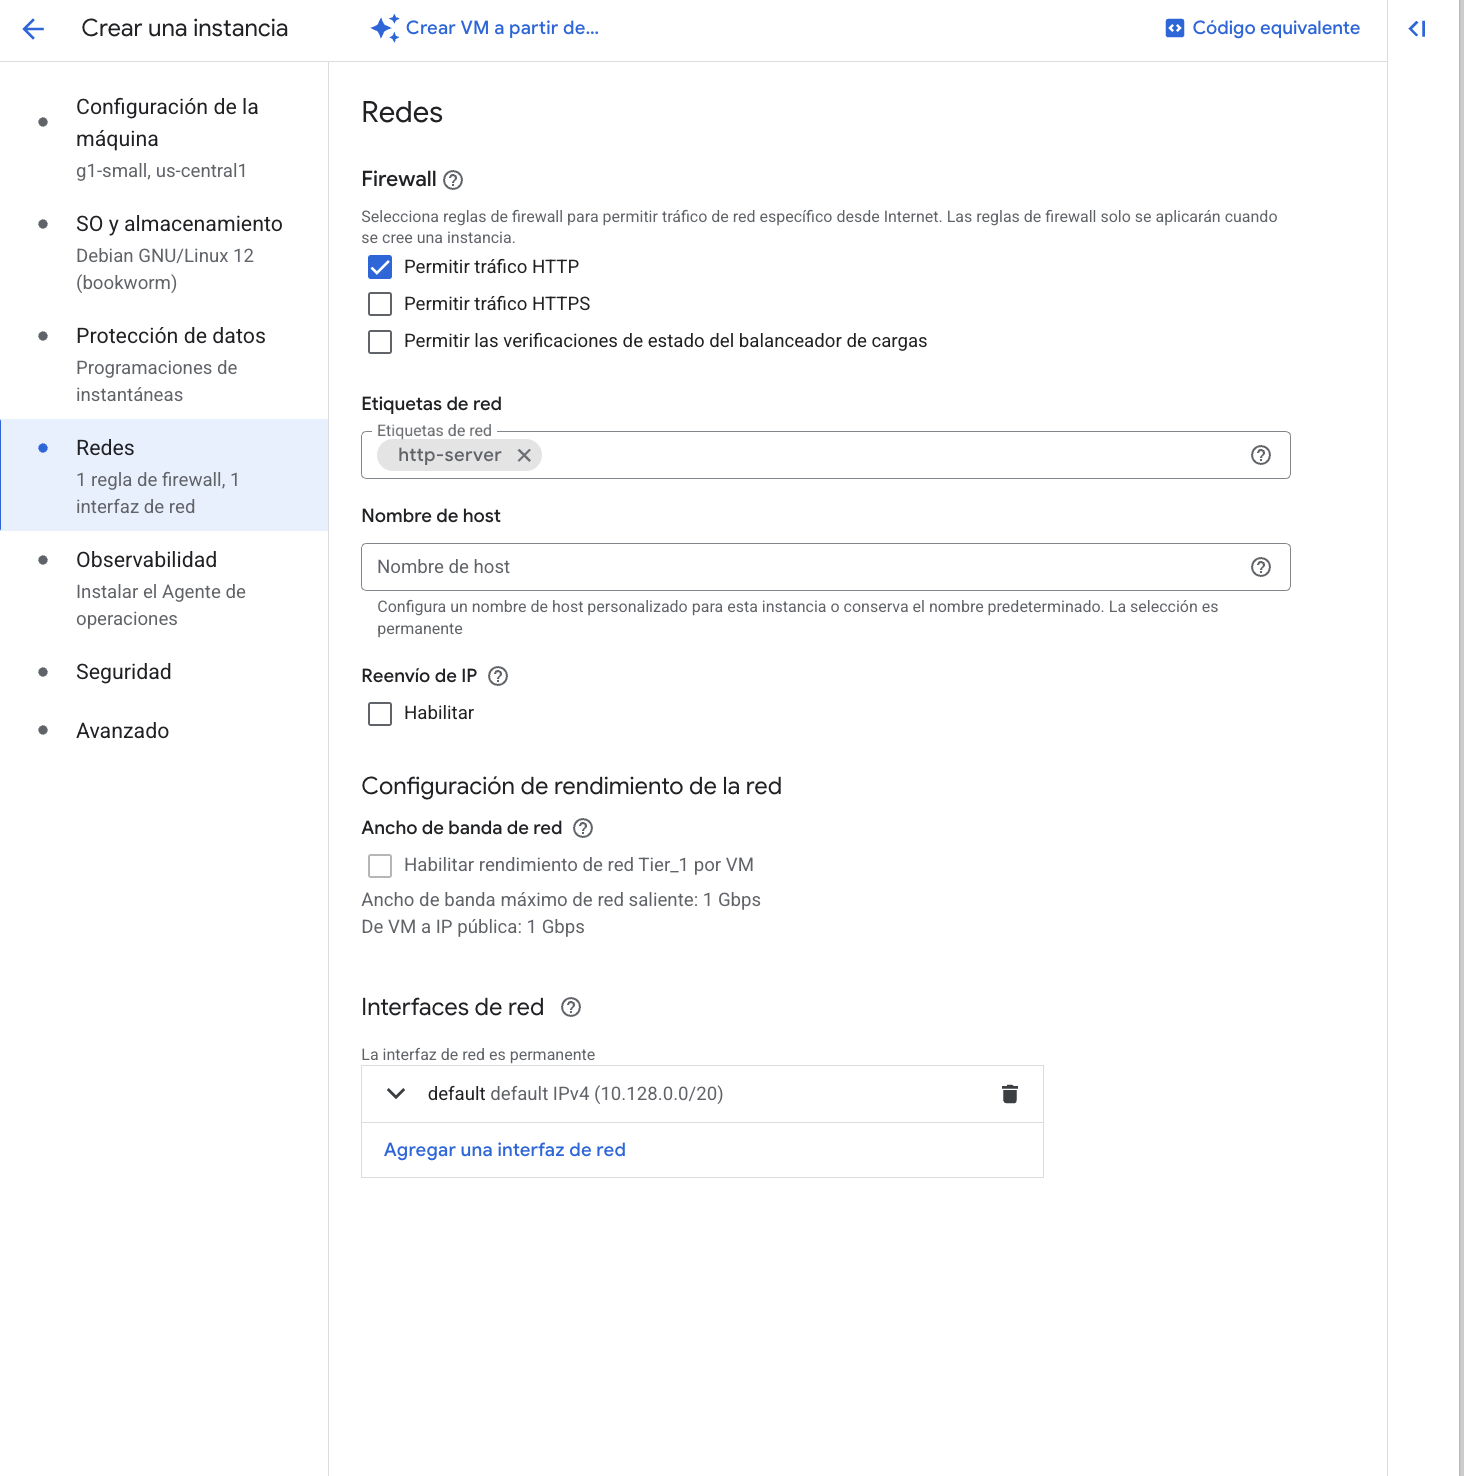This screenshot has height=1476, width=1464.
Task: Open the Código equivalente code view
Action: tap(1263, 28)
